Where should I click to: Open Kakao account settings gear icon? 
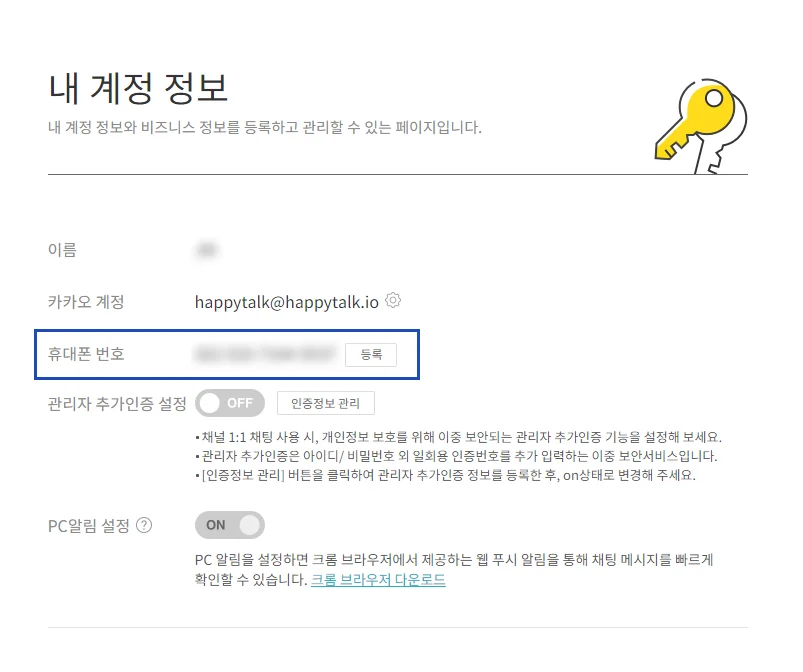(x=393, y=300)
